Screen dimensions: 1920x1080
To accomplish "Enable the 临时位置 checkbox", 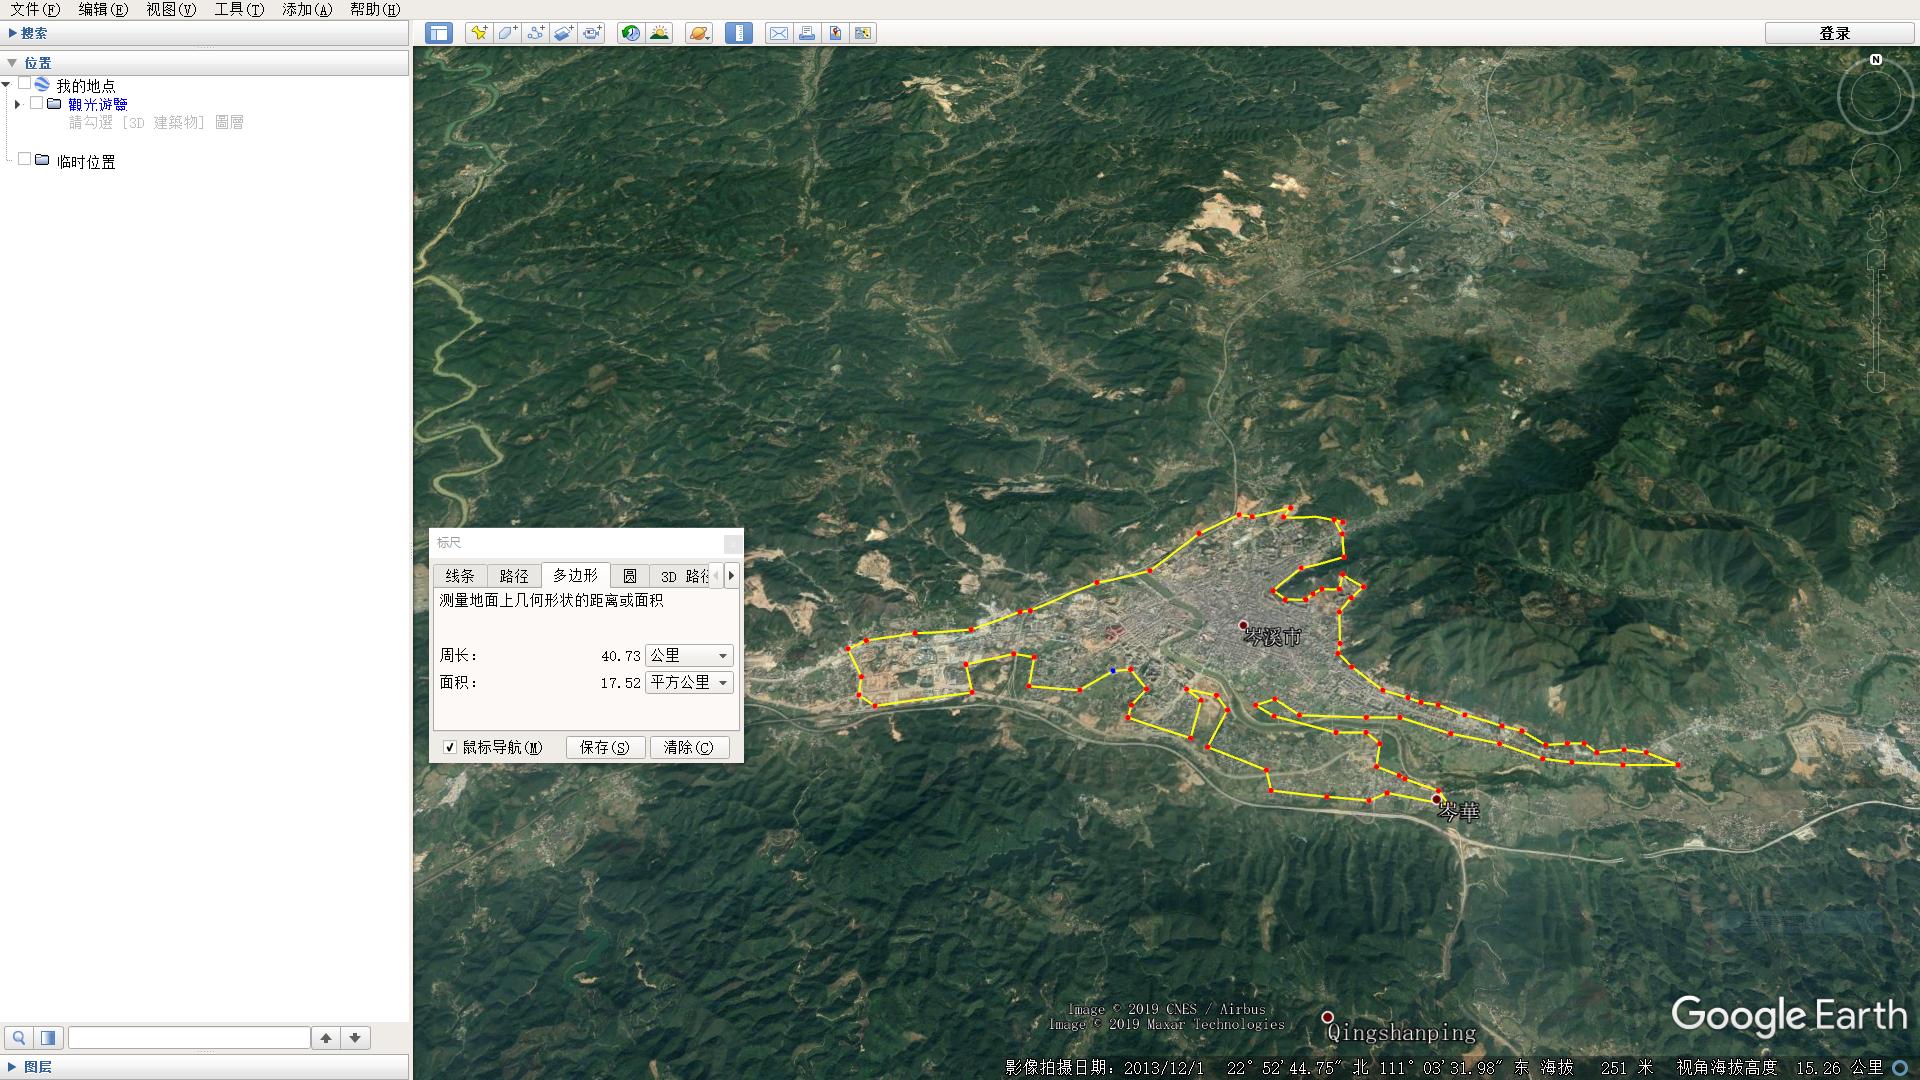I will pyautogui.click(x=25, y=159).
